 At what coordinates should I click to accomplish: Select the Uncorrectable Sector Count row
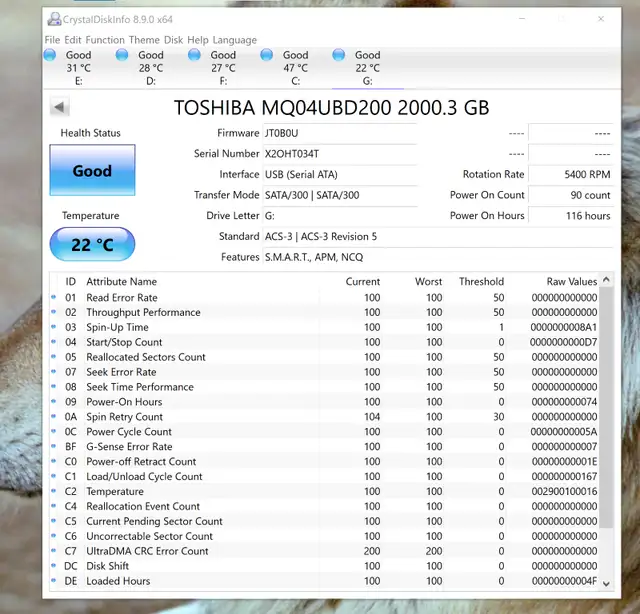point(325,536)
